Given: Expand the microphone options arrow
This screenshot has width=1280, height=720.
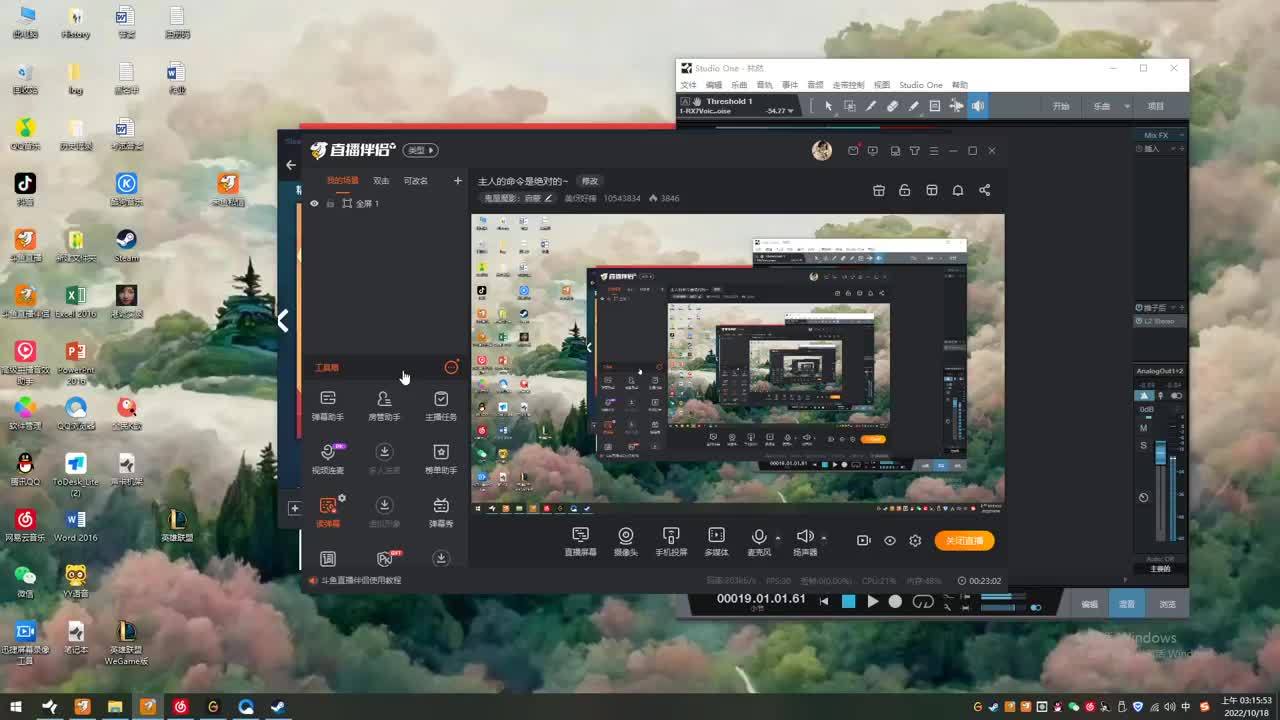Looking at the screenshot, I should [x=778, y=538].
